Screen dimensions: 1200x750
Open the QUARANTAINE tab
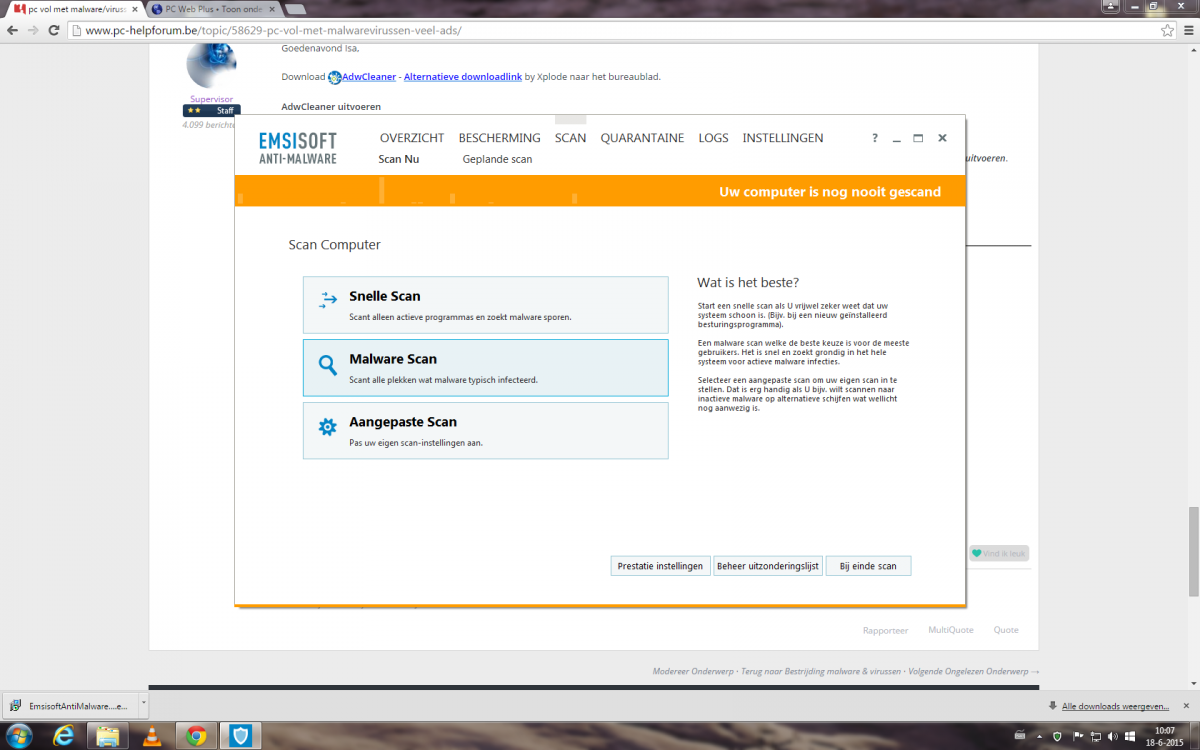pos(642,138)
